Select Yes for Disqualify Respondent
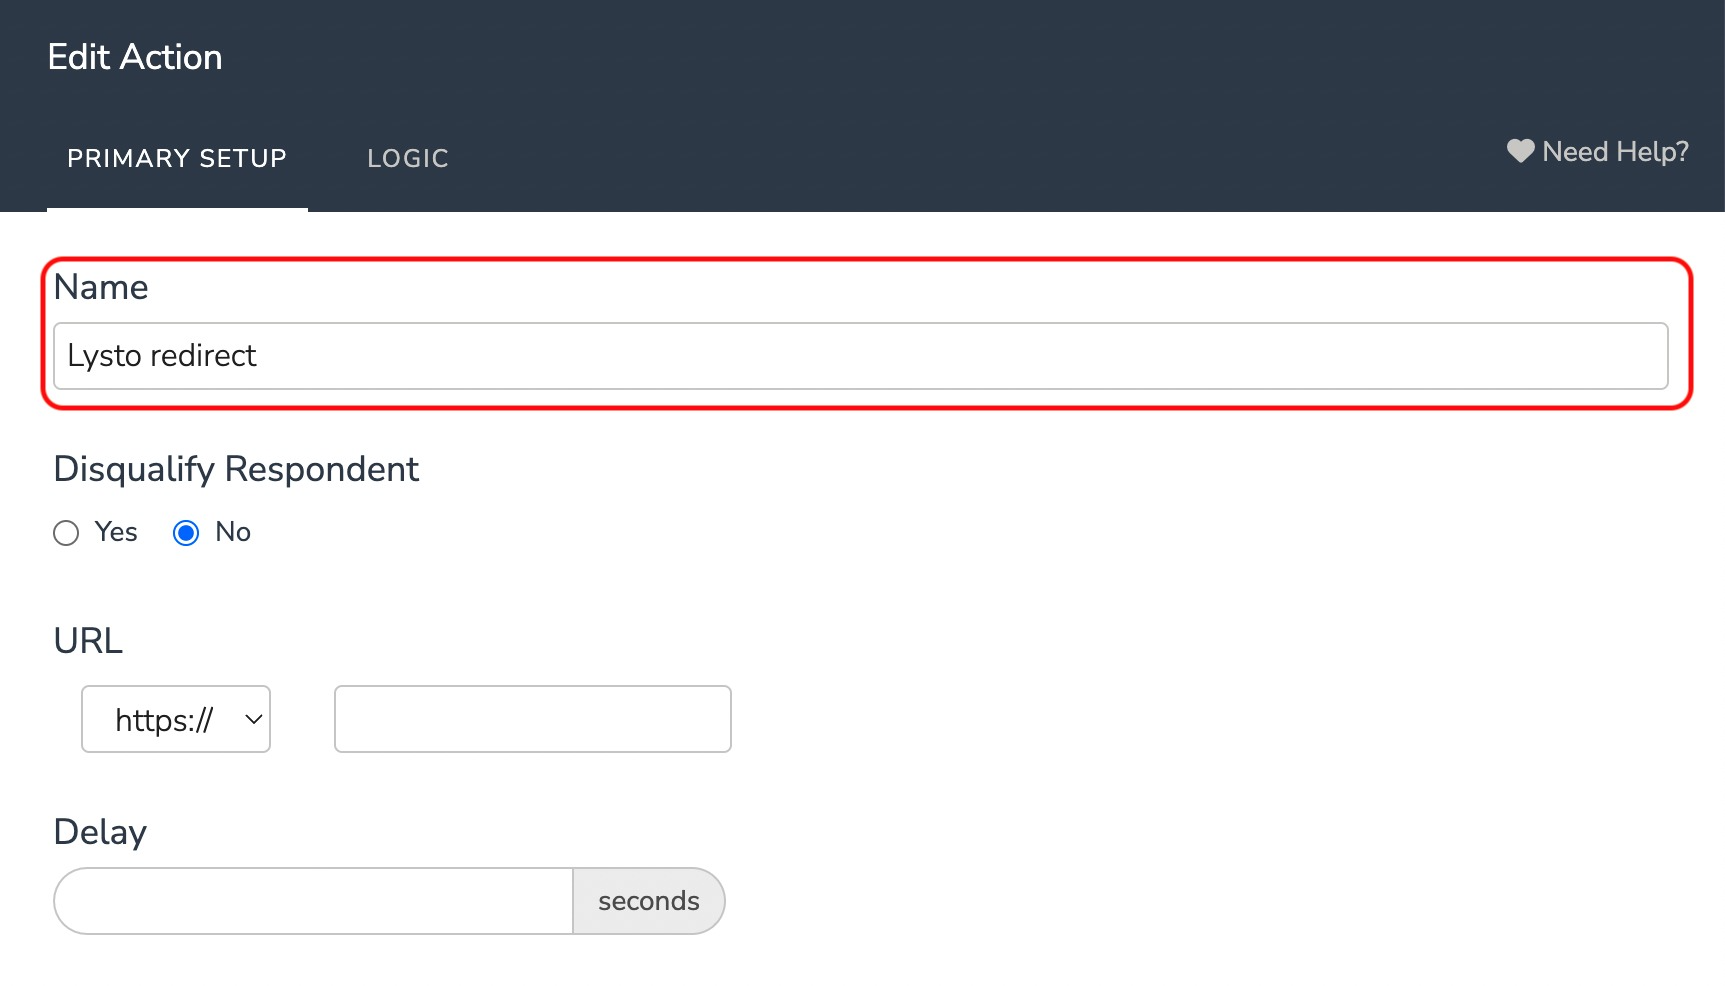 point(66,533)
